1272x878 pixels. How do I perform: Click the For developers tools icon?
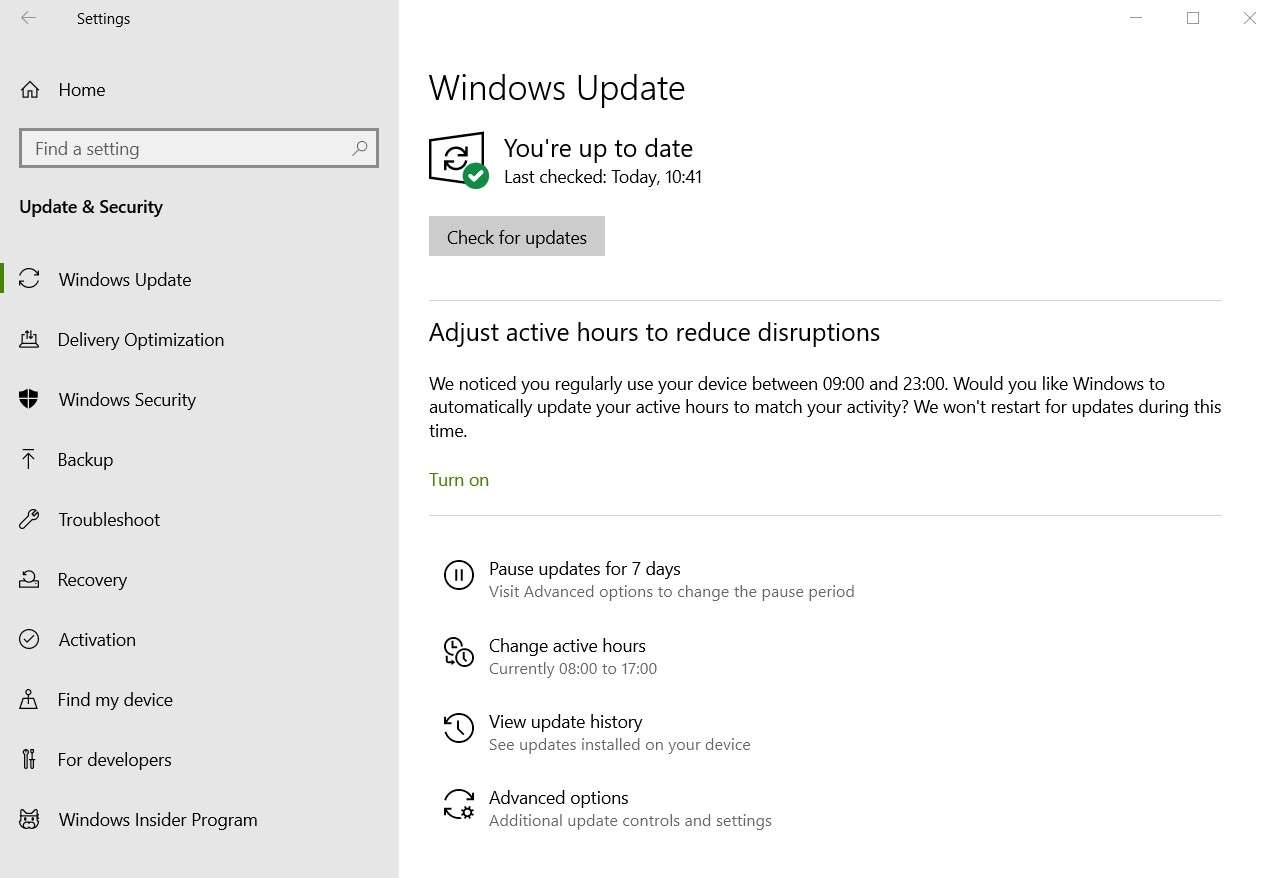[x=29, y=759]
